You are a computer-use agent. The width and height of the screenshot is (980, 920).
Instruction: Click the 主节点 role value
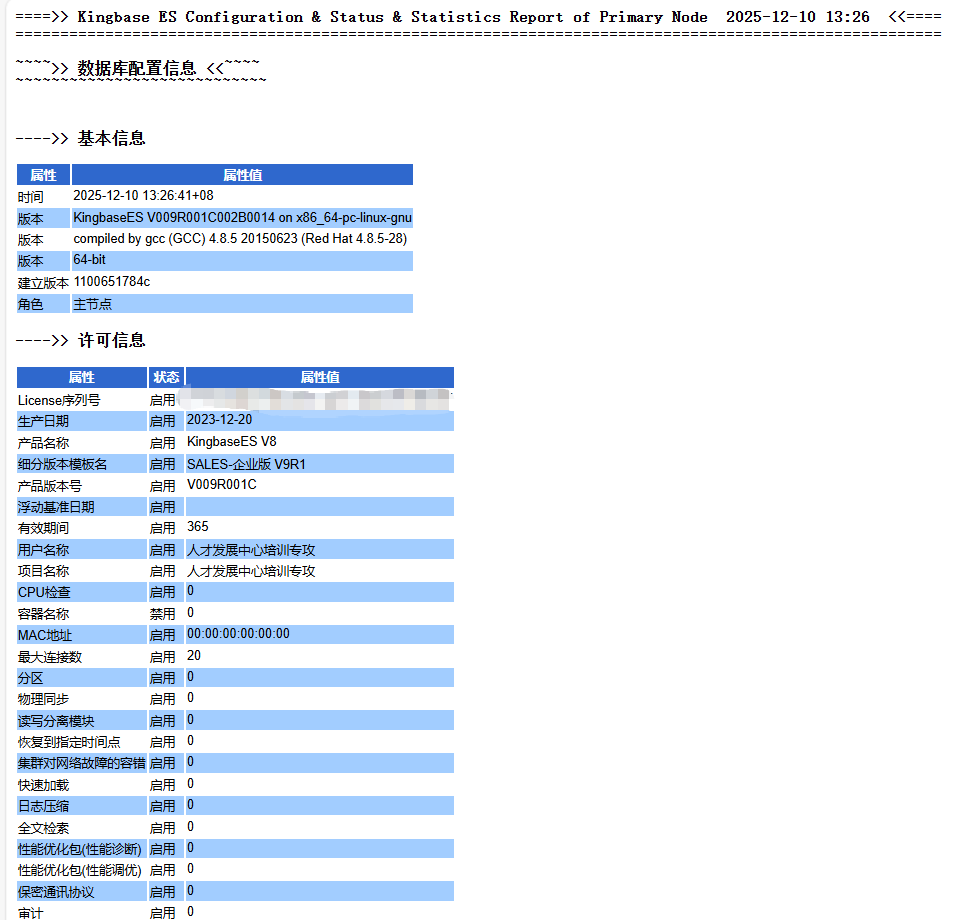(x=93, y=304)
